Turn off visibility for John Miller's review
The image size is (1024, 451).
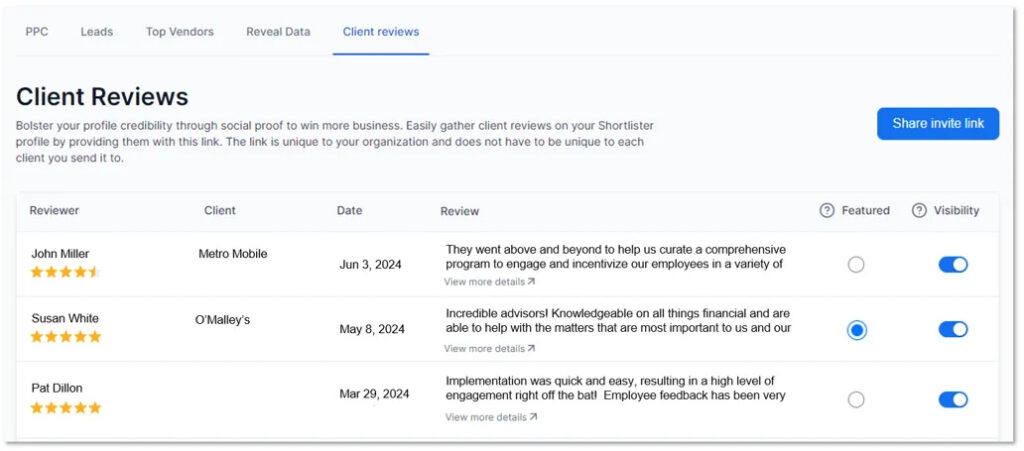point(952,265)
